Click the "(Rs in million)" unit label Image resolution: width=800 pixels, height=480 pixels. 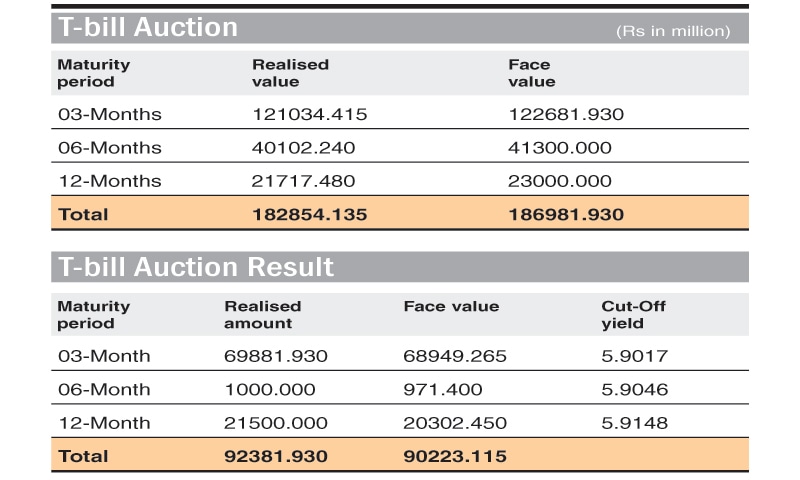point(673,32)
